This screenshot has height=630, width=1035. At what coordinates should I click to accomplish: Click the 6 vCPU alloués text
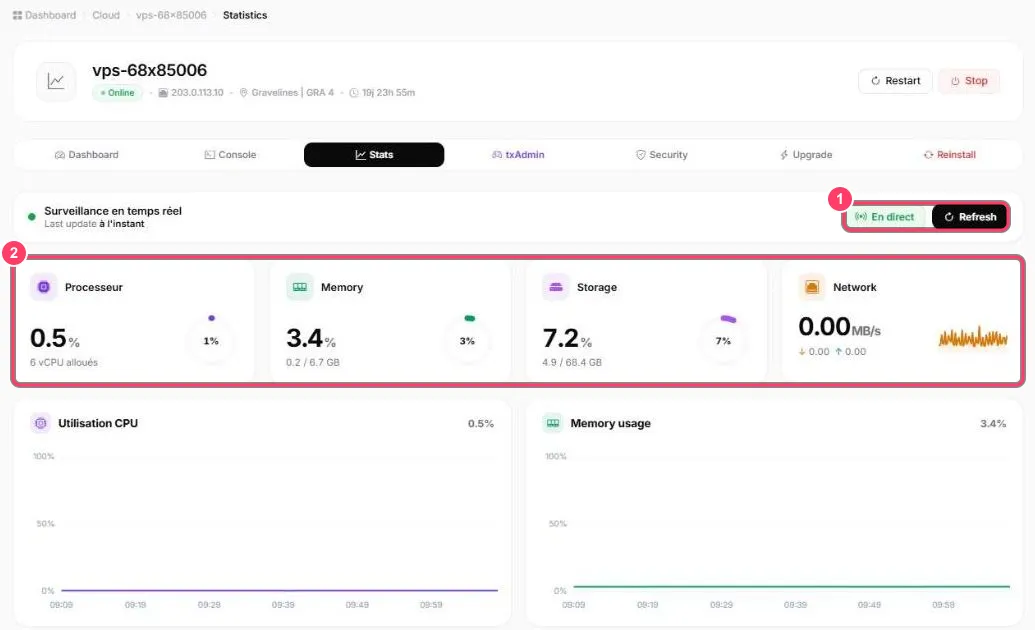coord(64,363)
